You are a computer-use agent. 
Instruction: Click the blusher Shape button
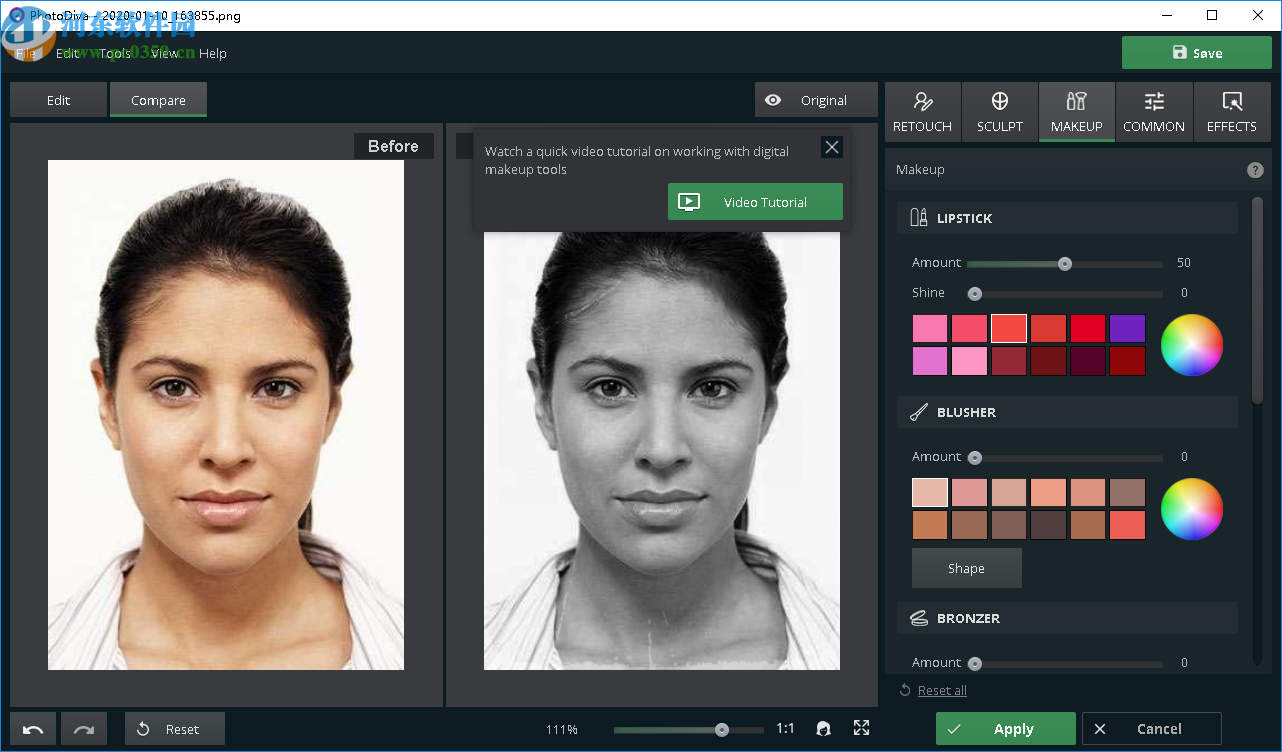pyautogui.click(x=966, y=568)
